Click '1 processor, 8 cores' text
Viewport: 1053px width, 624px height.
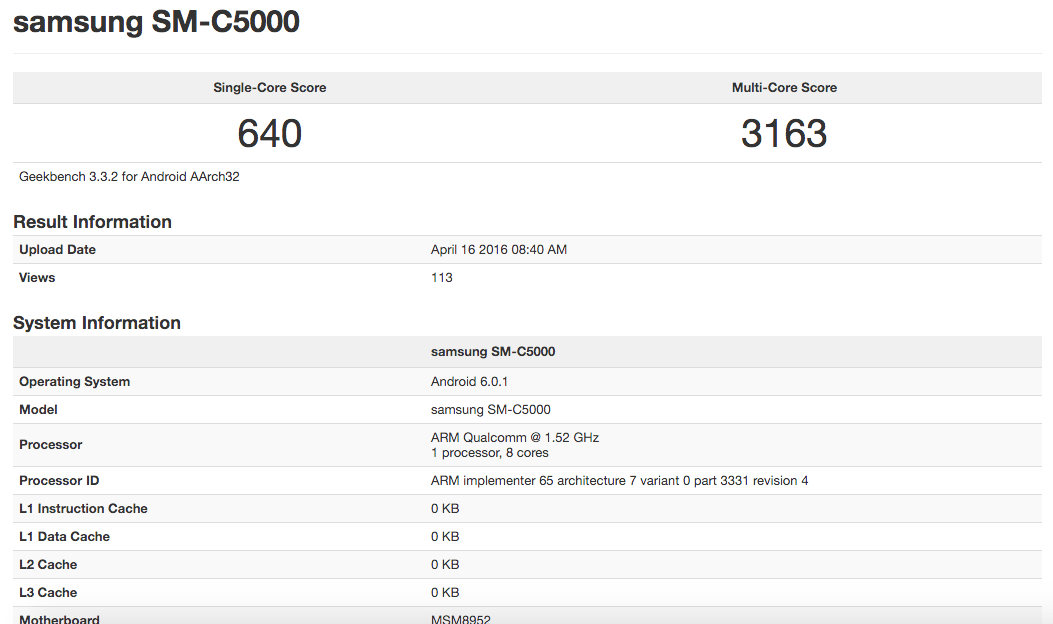coord(490,453)
